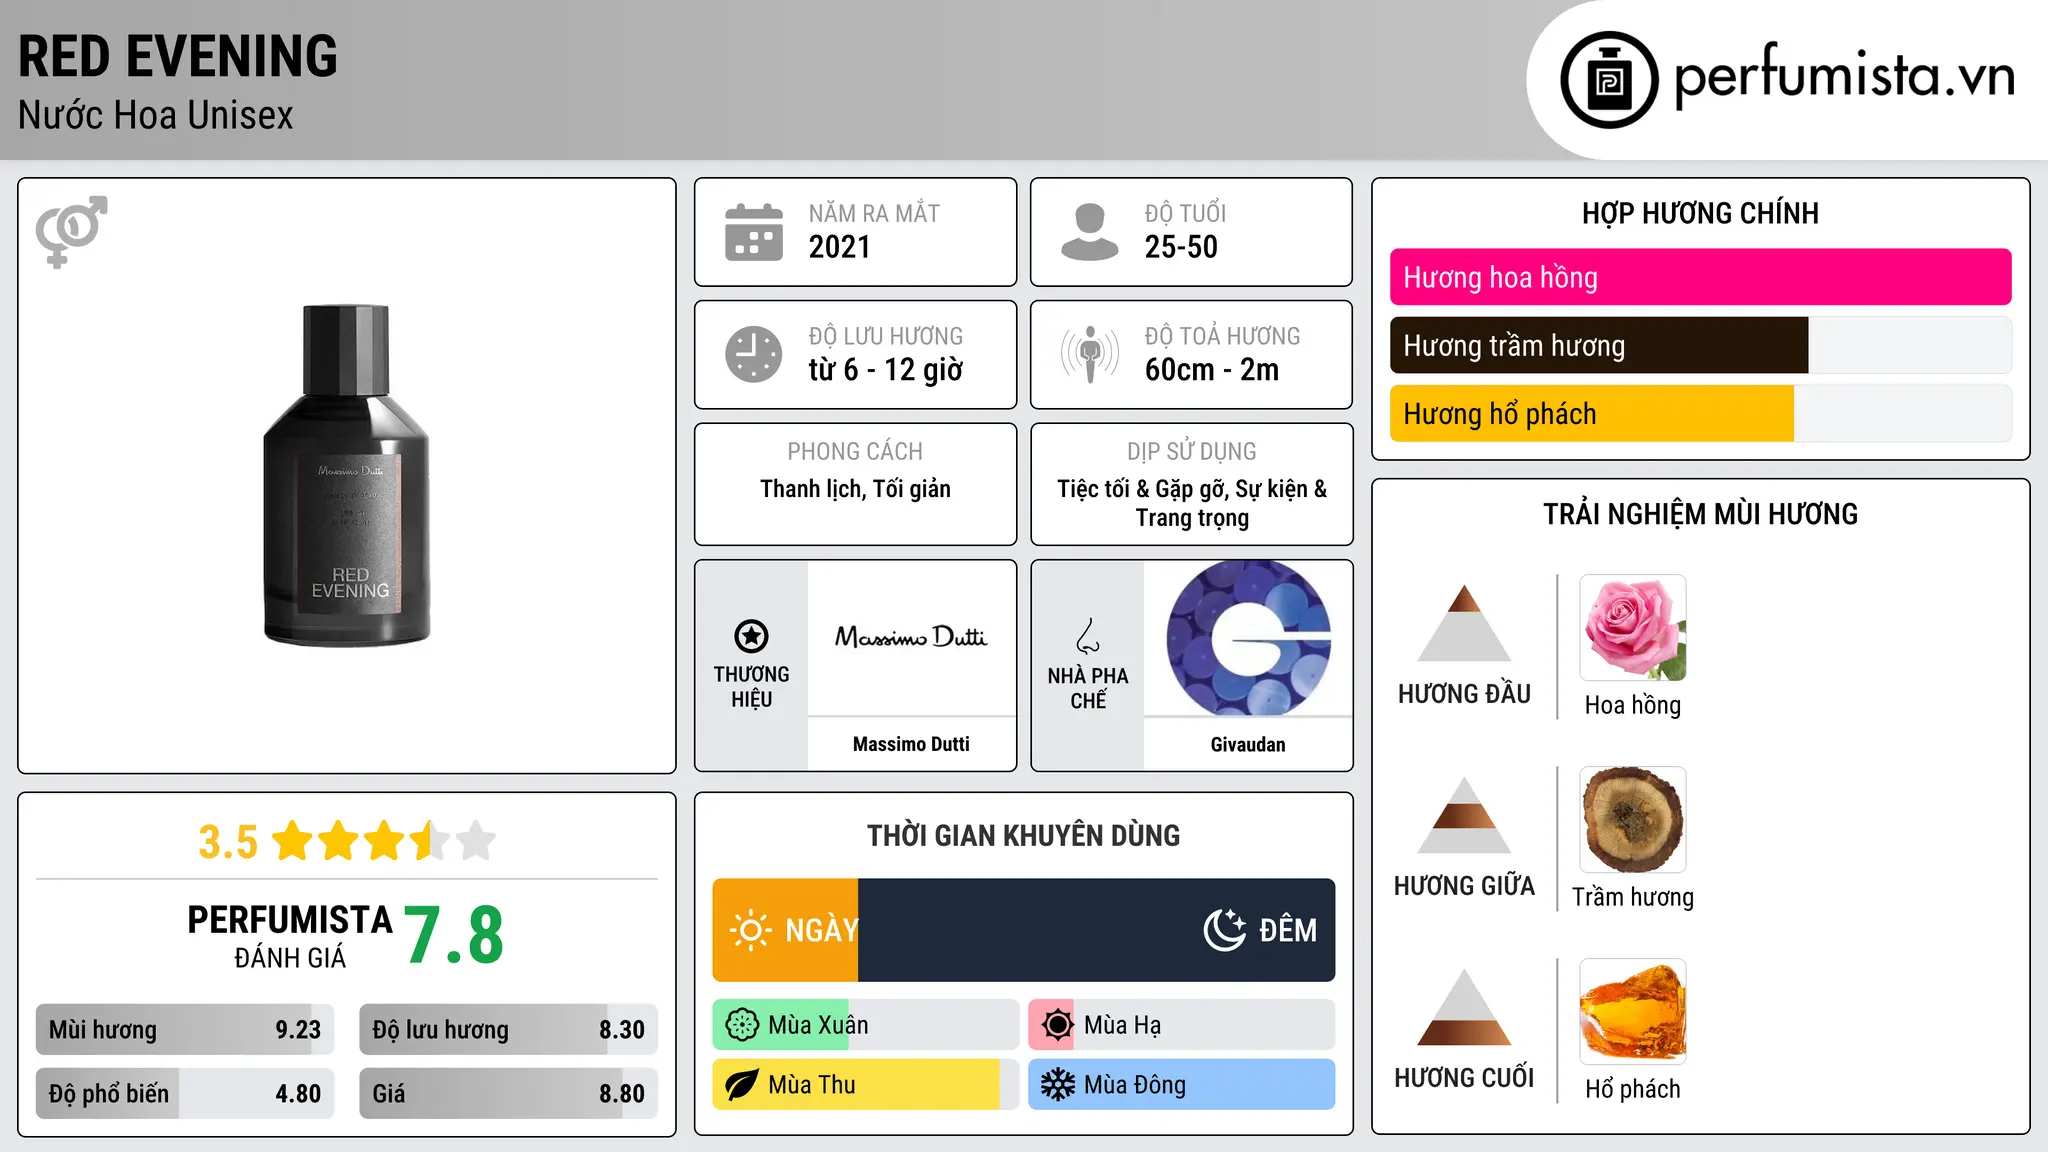Click the half-filled fourth rating star

430,841
